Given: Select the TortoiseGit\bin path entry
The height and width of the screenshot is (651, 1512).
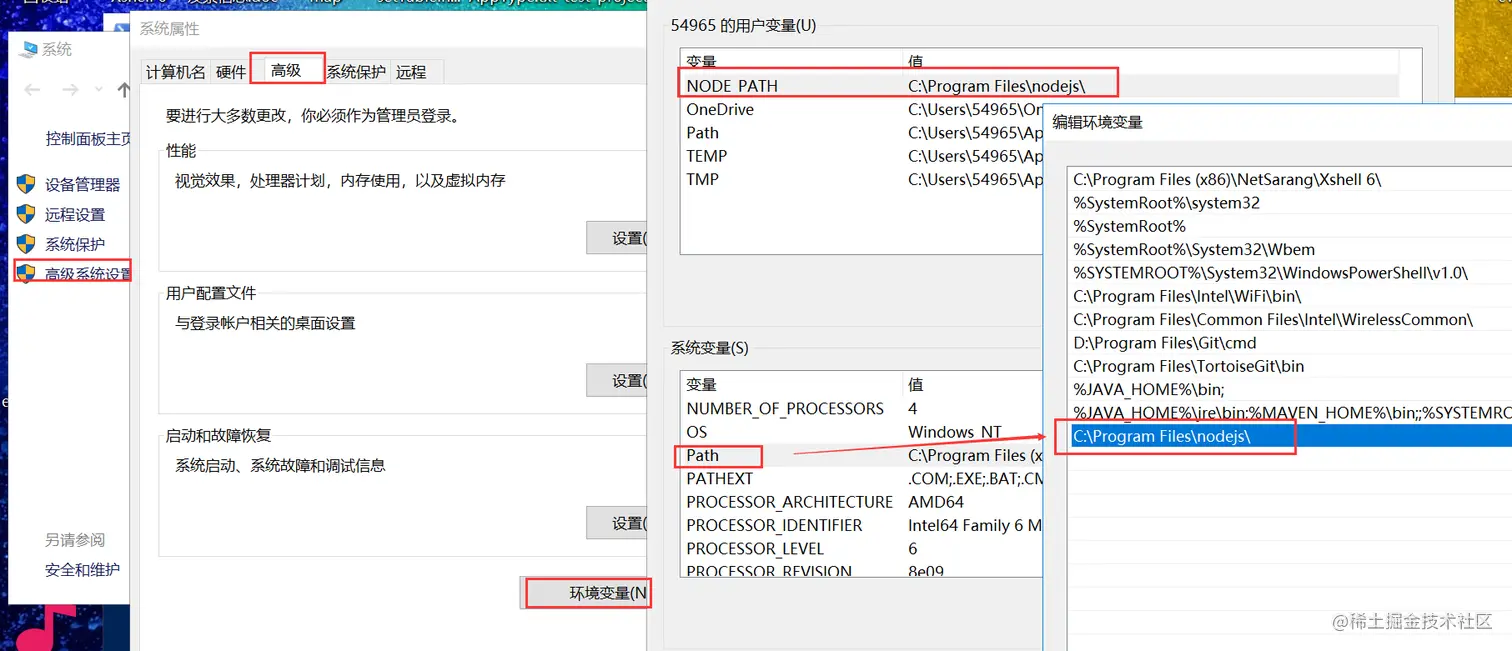Looking at the screenshot, I should pos(1289,366).
